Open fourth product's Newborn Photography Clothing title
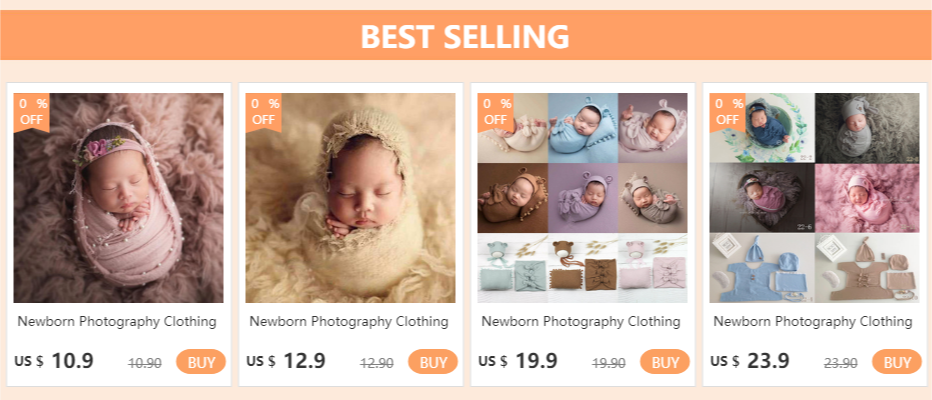932x400 pixels. (x=814, y=322)
